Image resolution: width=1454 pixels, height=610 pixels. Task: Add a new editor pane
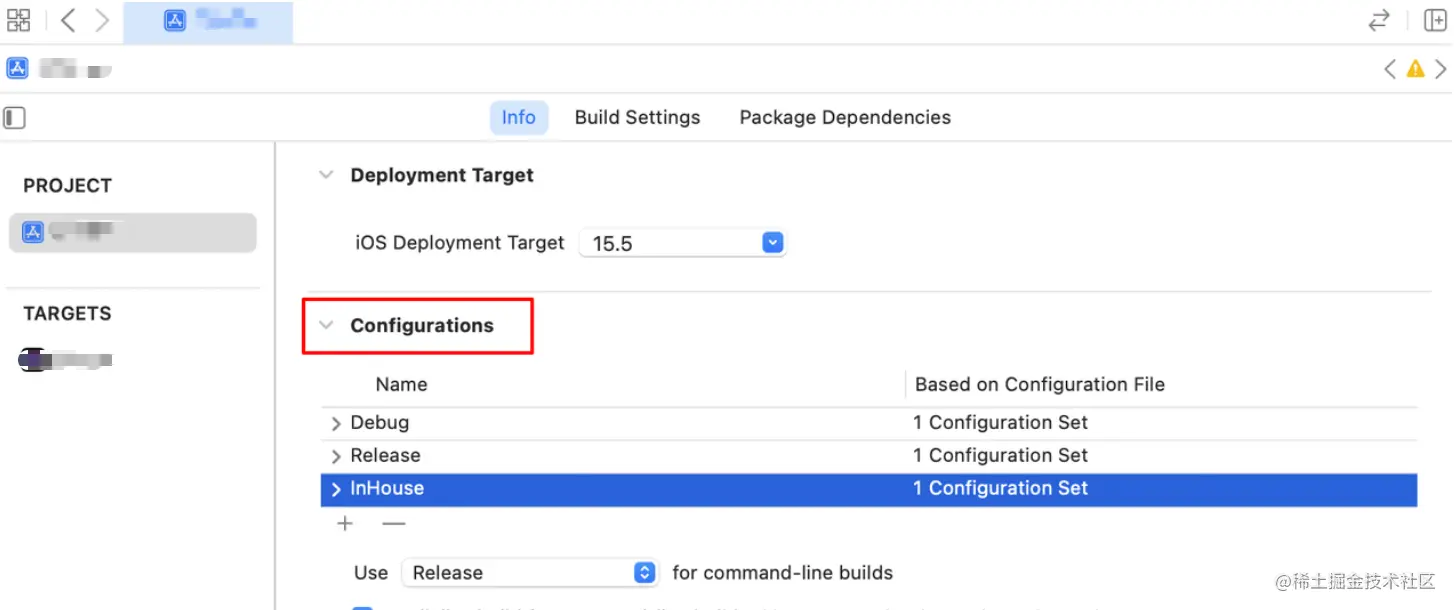[1435, 20]
